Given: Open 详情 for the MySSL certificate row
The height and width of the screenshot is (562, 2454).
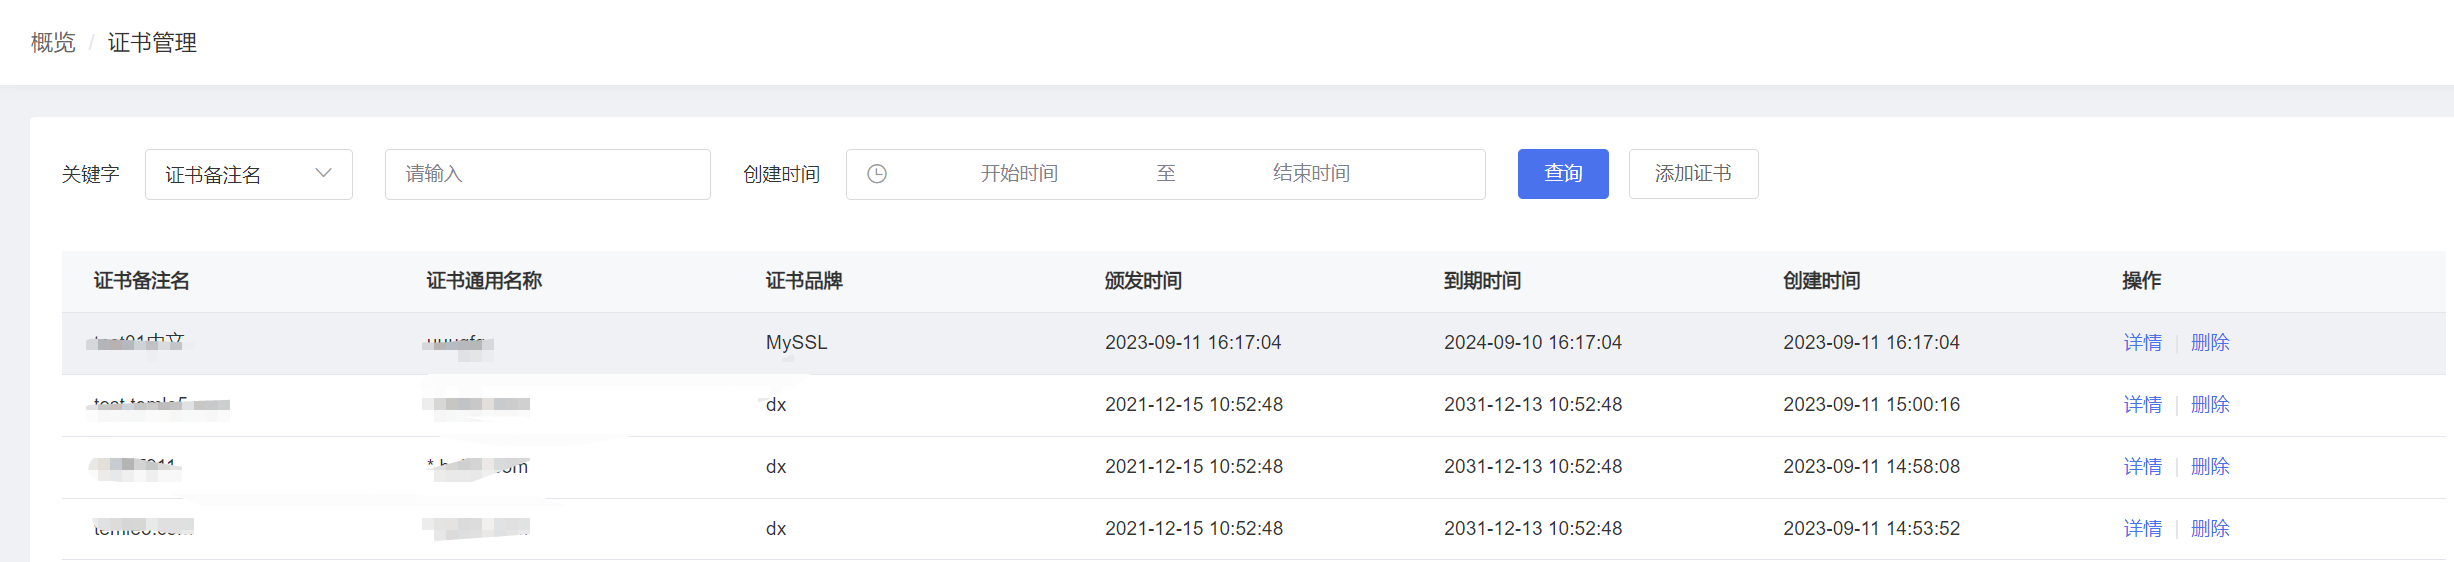Looking at the screenshot, I should point(2142,343).
